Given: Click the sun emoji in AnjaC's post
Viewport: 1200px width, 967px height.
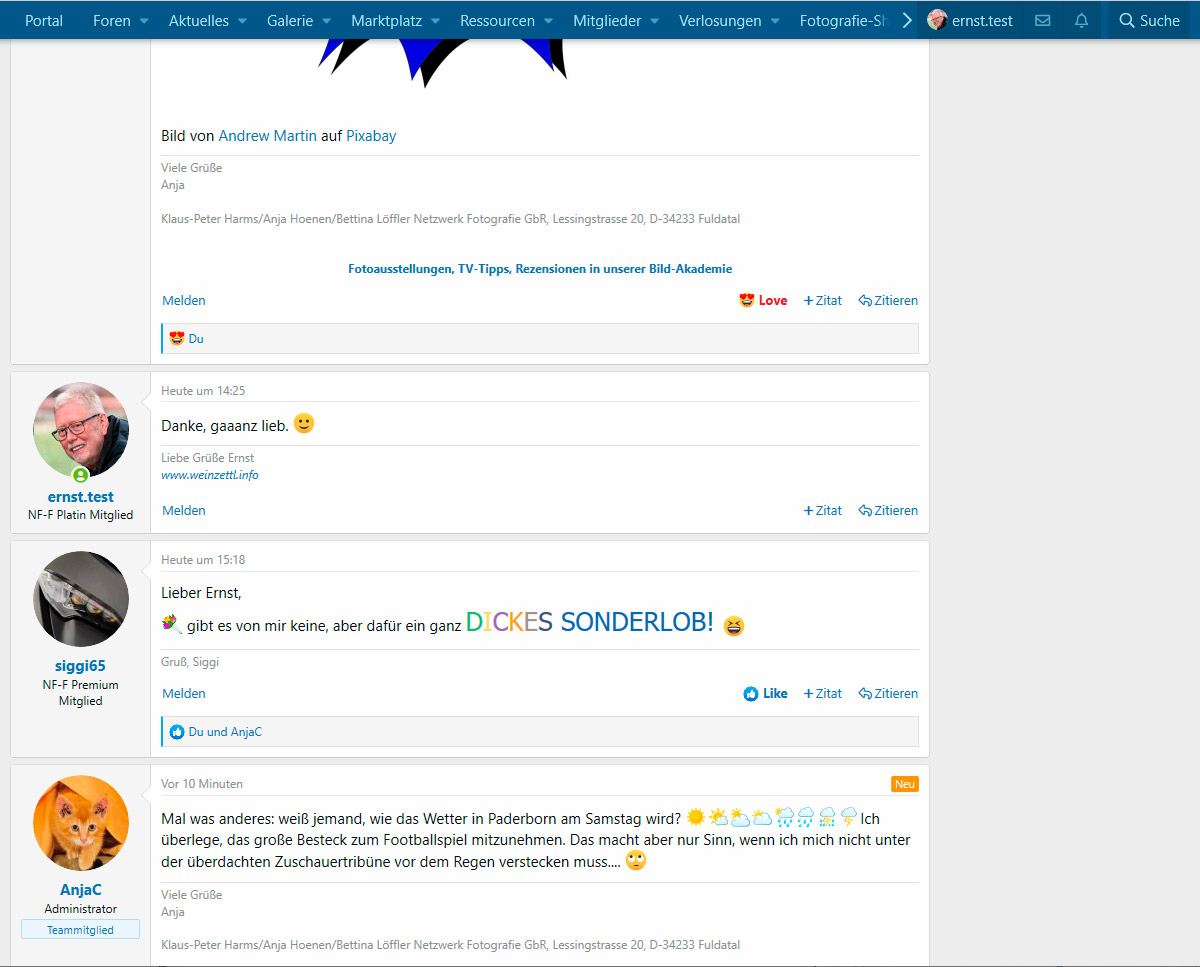Looking at the screenshot, I should tap(696, 817).
